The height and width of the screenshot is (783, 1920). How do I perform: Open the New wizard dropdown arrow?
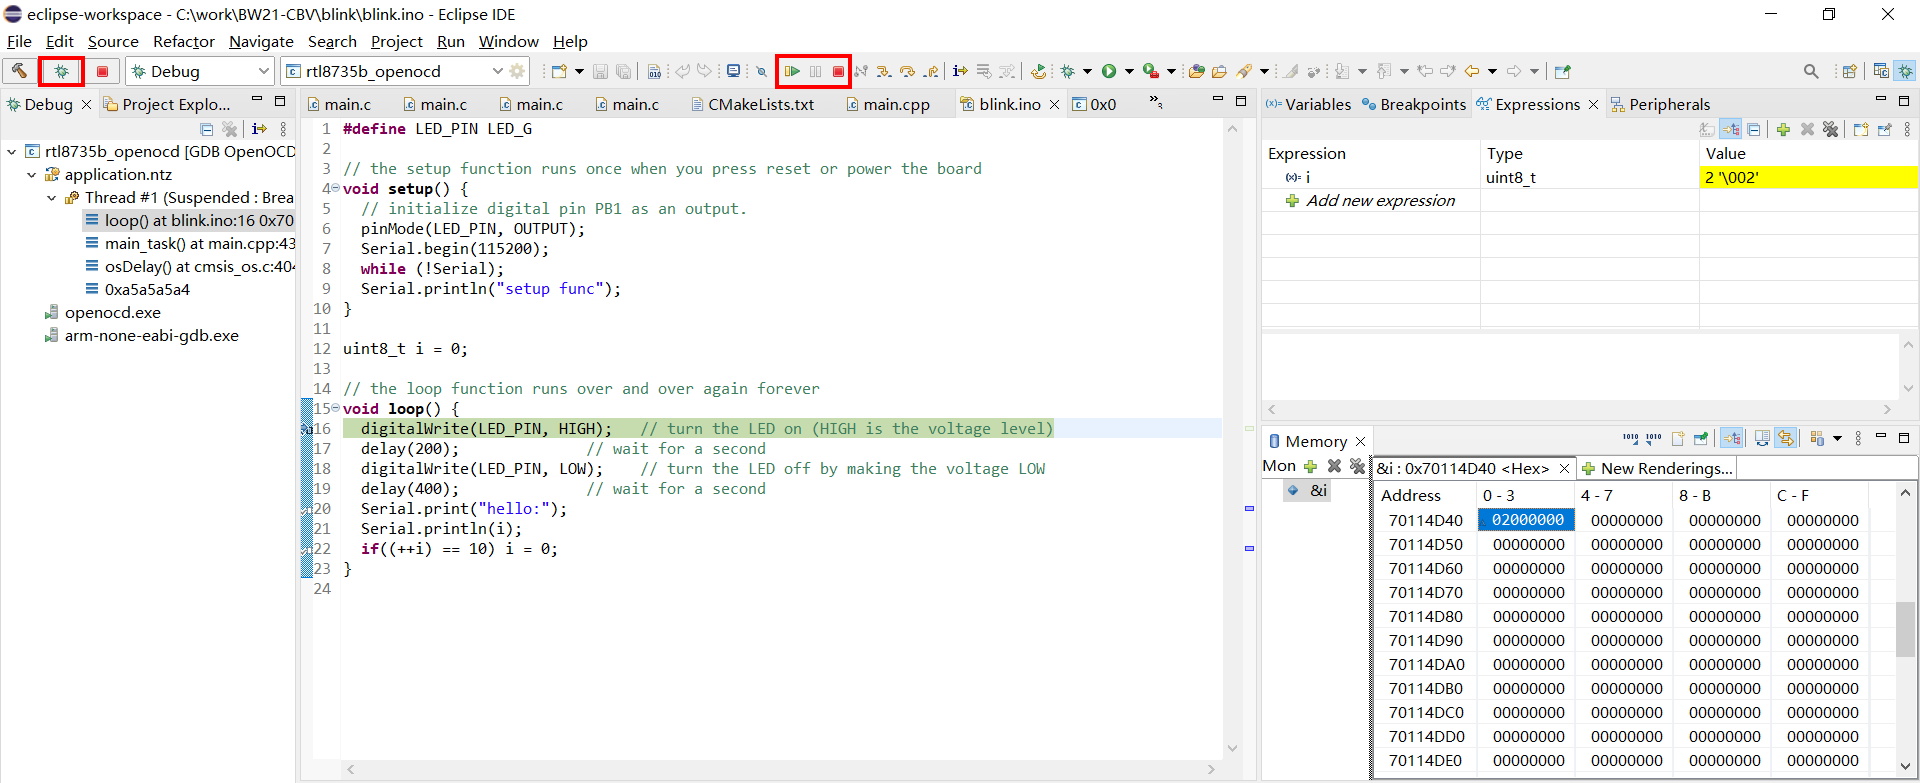pos(579,71)
